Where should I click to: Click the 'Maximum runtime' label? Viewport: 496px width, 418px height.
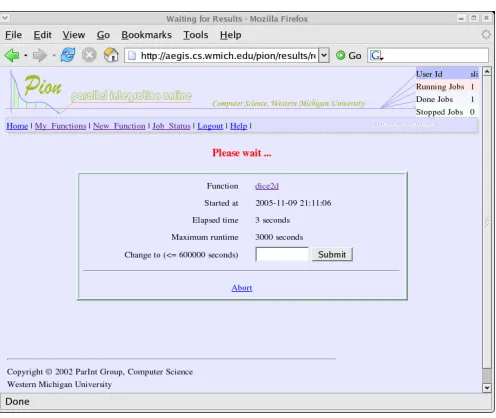click(205, 237)
